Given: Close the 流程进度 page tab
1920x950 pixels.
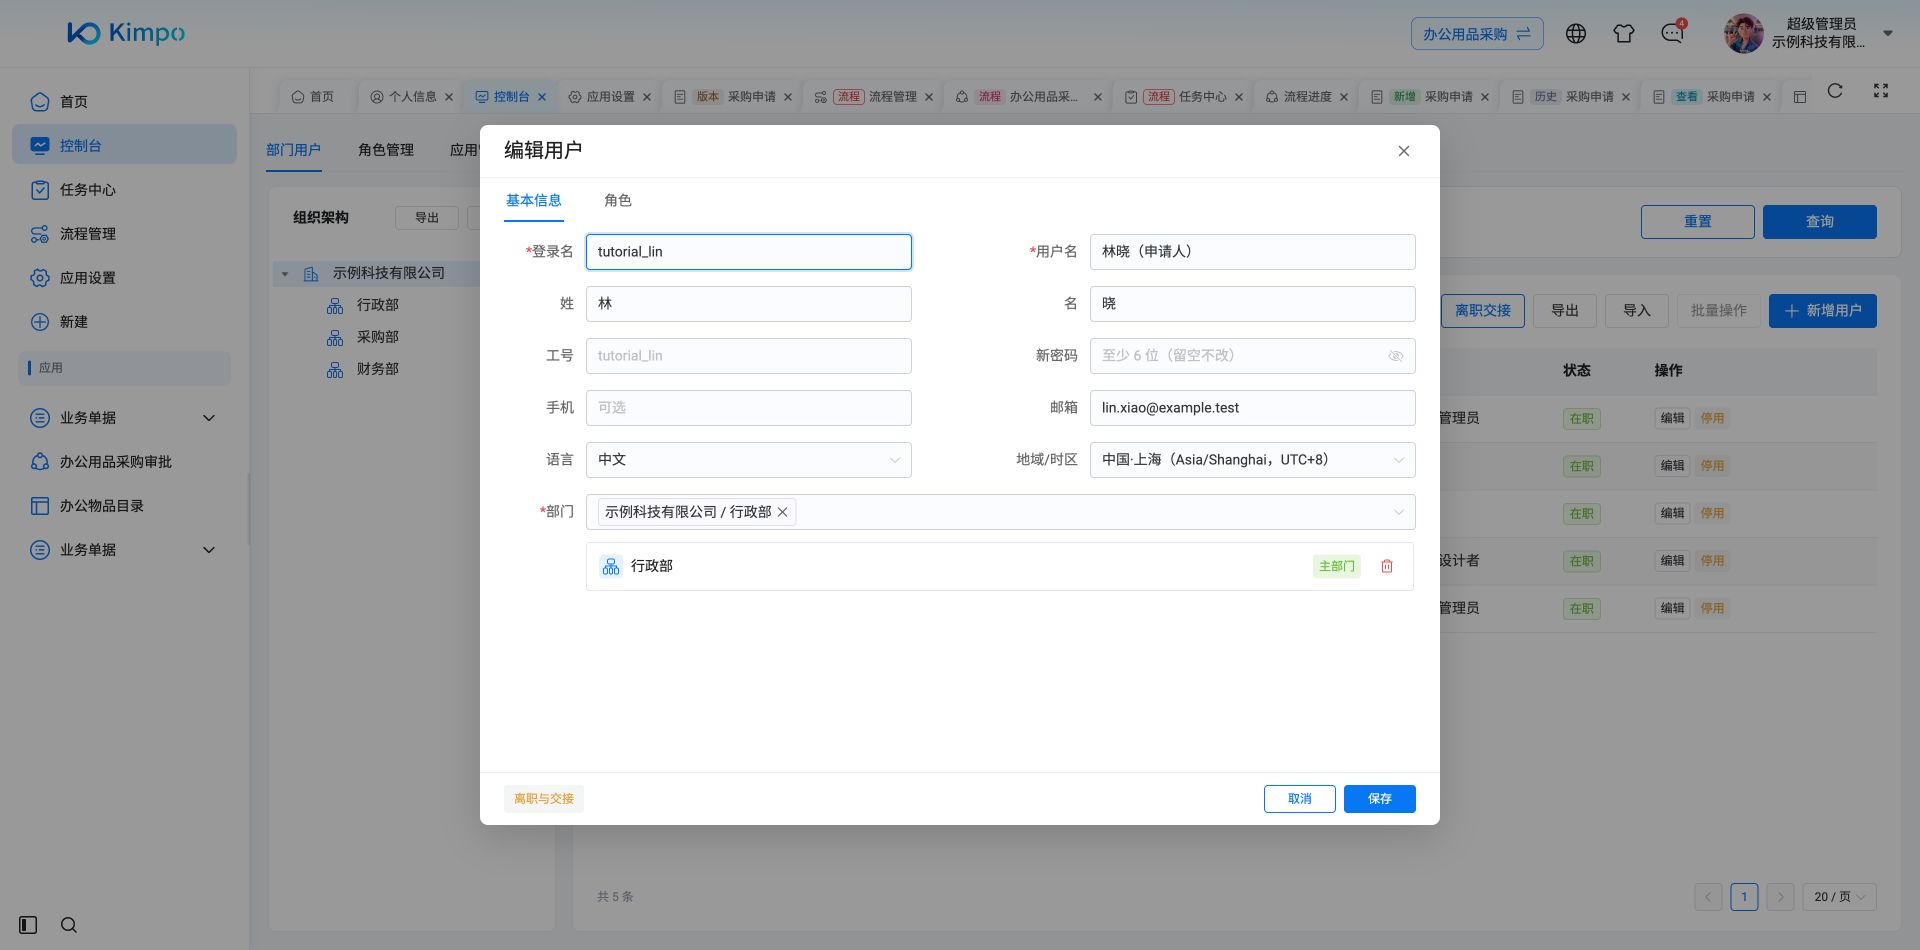Looking at the screenshot, I should 1344,97.
